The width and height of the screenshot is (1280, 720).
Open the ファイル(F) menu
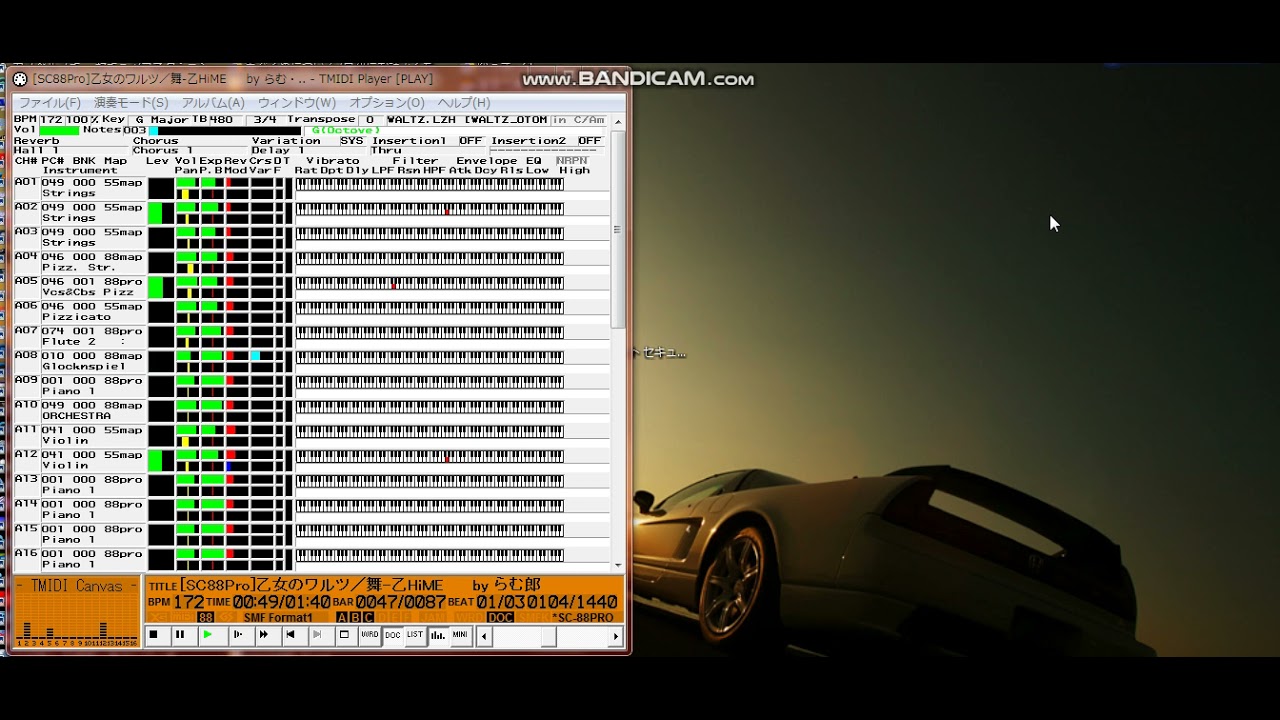tap(50, 103)
